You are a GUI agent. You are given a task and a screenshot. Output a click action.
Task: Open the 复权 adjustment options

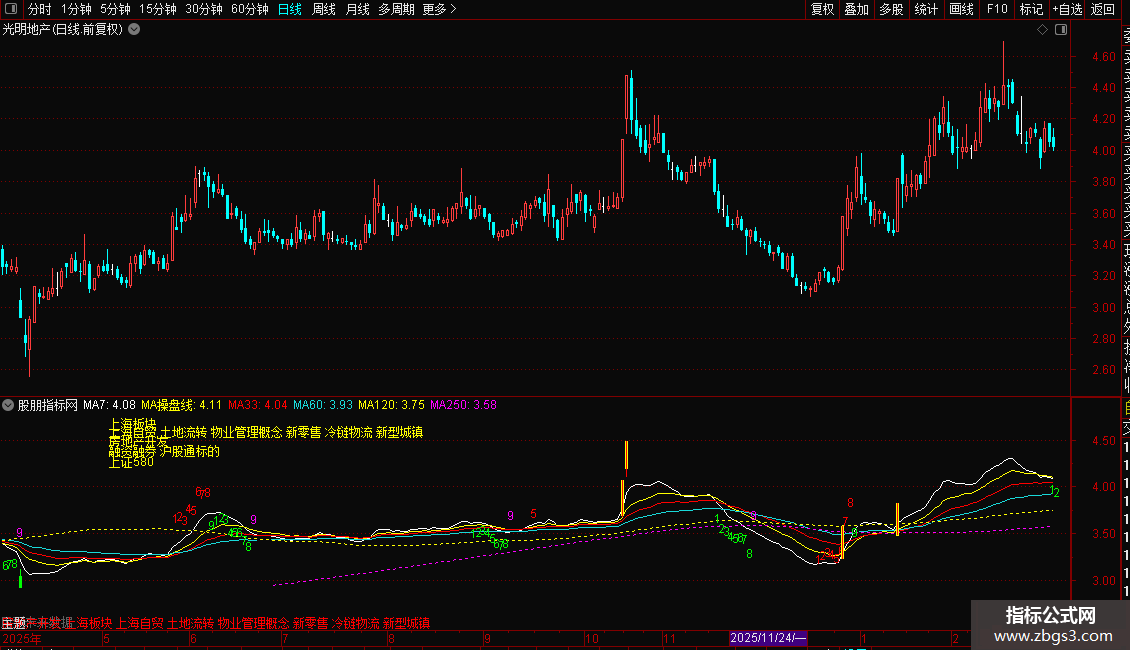pos(822,9)
